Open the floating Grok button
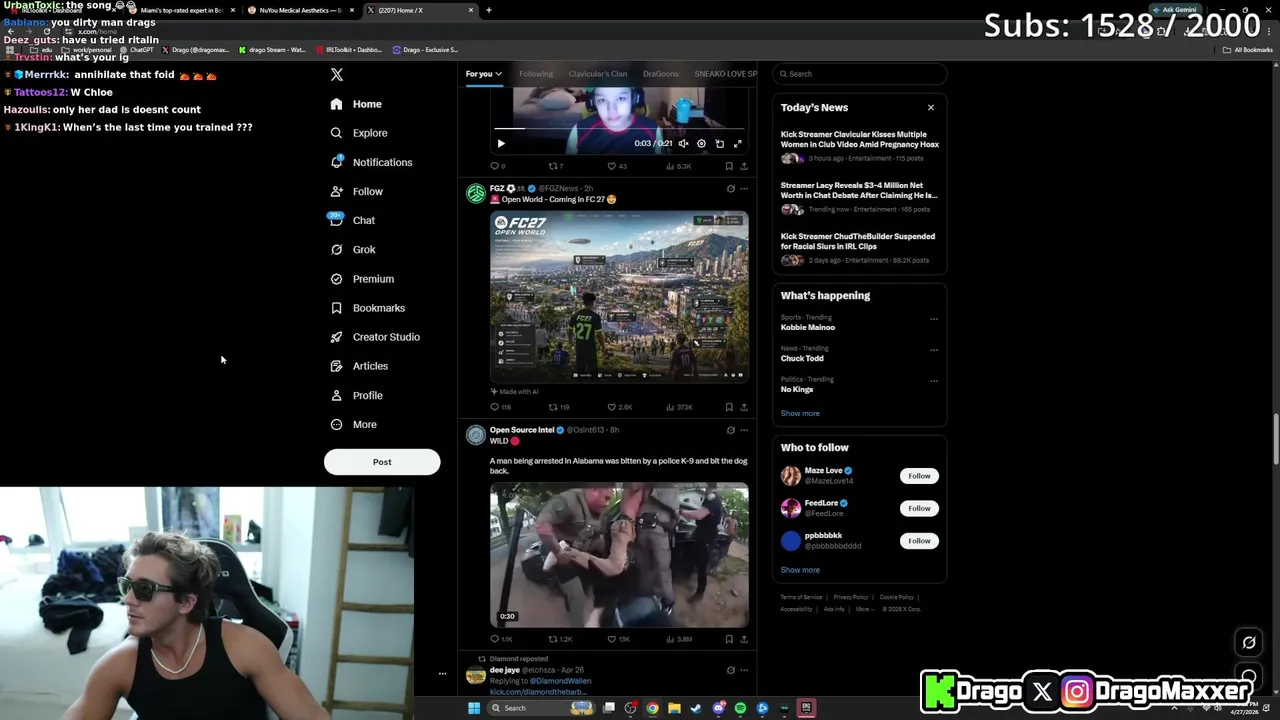 [1248, 643]
